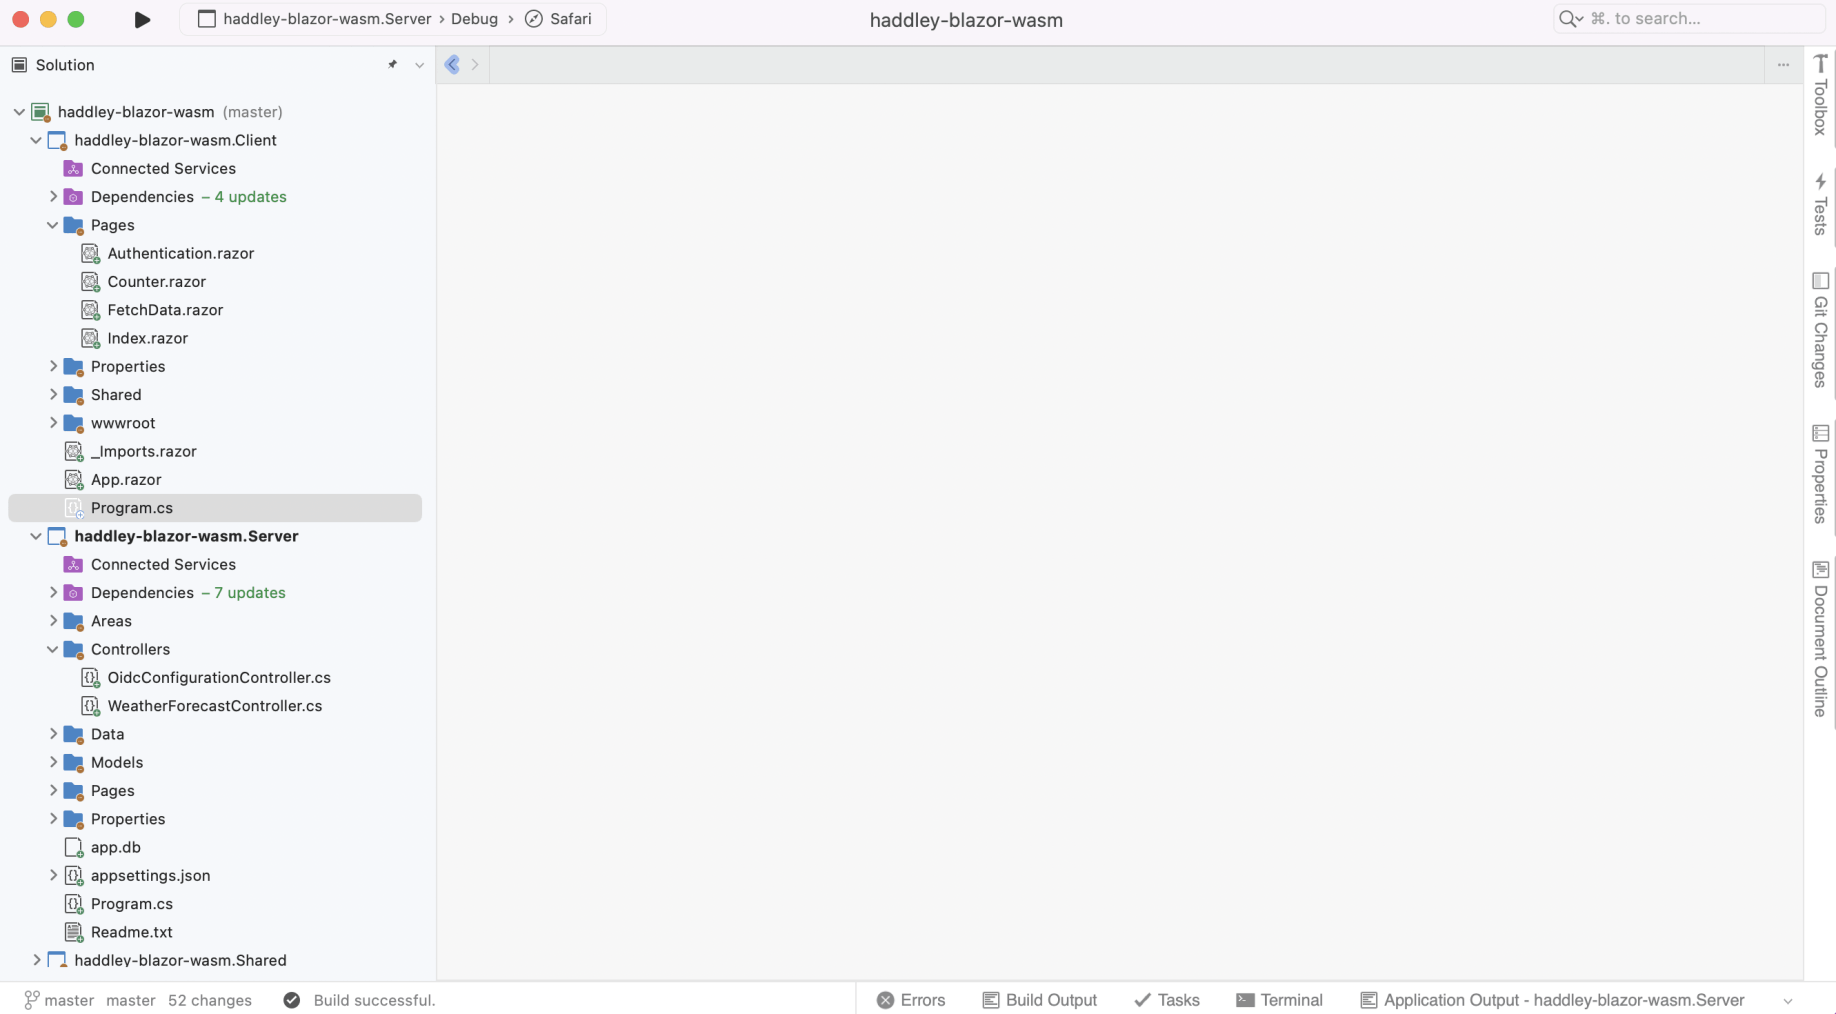Open the Properties side panel
Screen dimensions: 1836x1014
[x=1820, y=474]
